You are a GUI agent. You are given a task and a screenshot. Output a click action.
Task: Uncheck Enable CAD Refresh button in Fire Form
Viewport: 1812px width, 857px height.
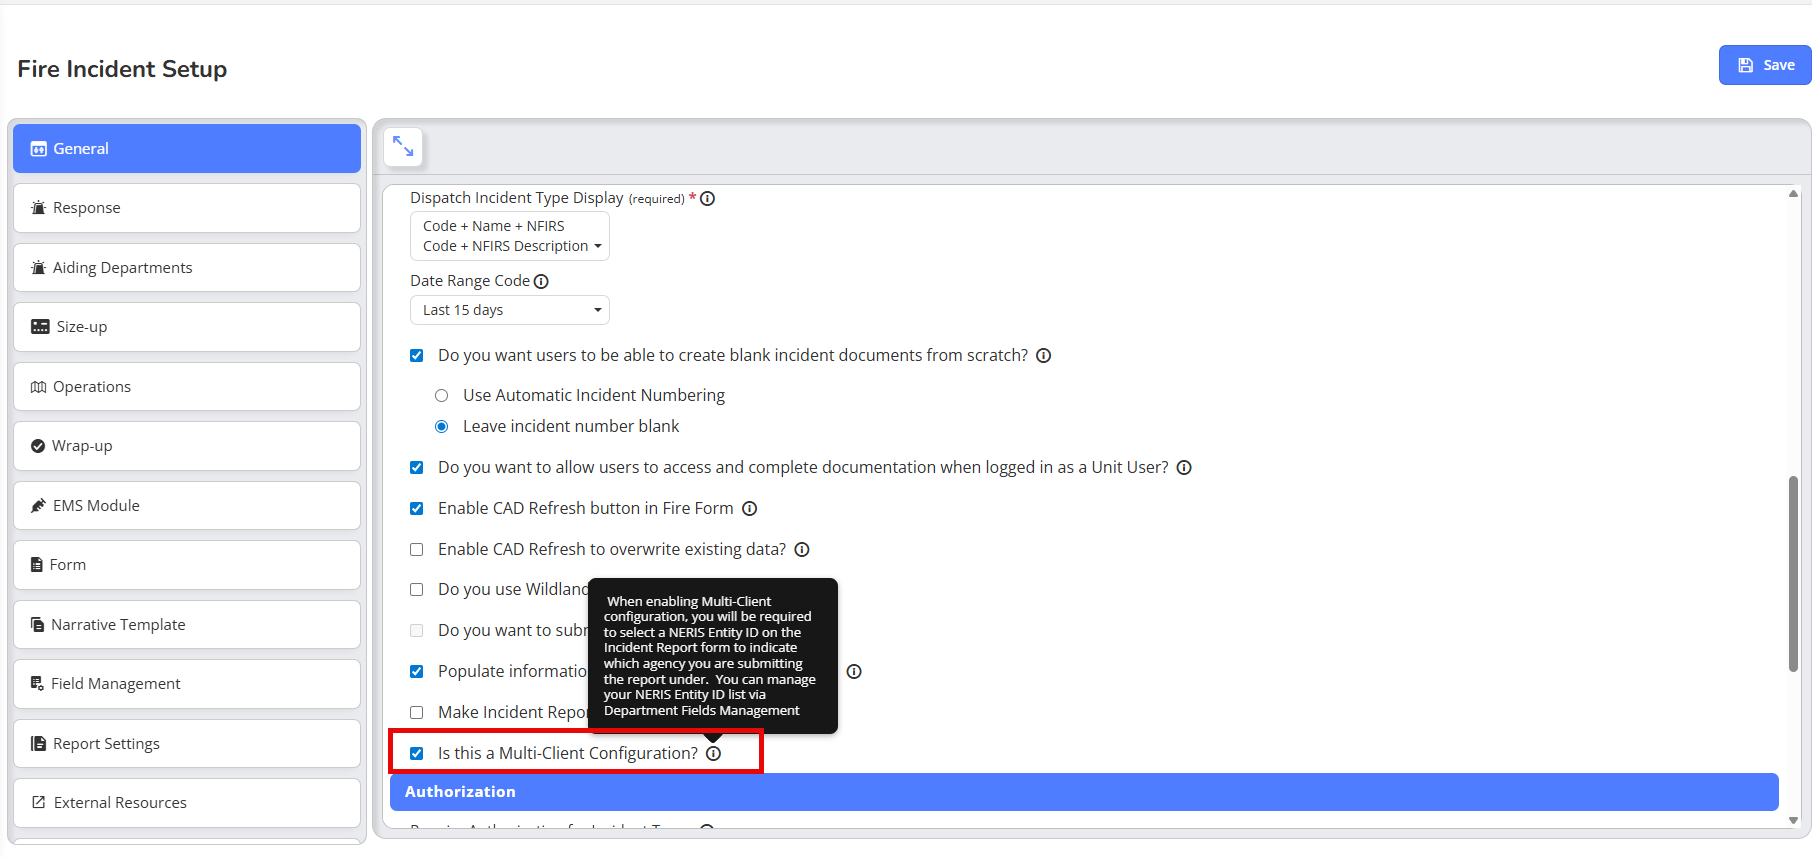tap(417, 508)
